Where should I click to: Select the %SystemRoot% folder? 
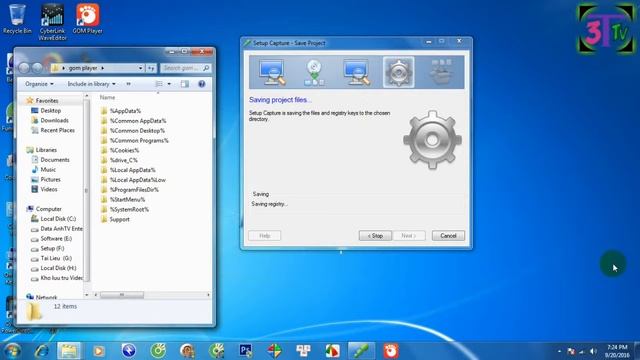point(129,209)
